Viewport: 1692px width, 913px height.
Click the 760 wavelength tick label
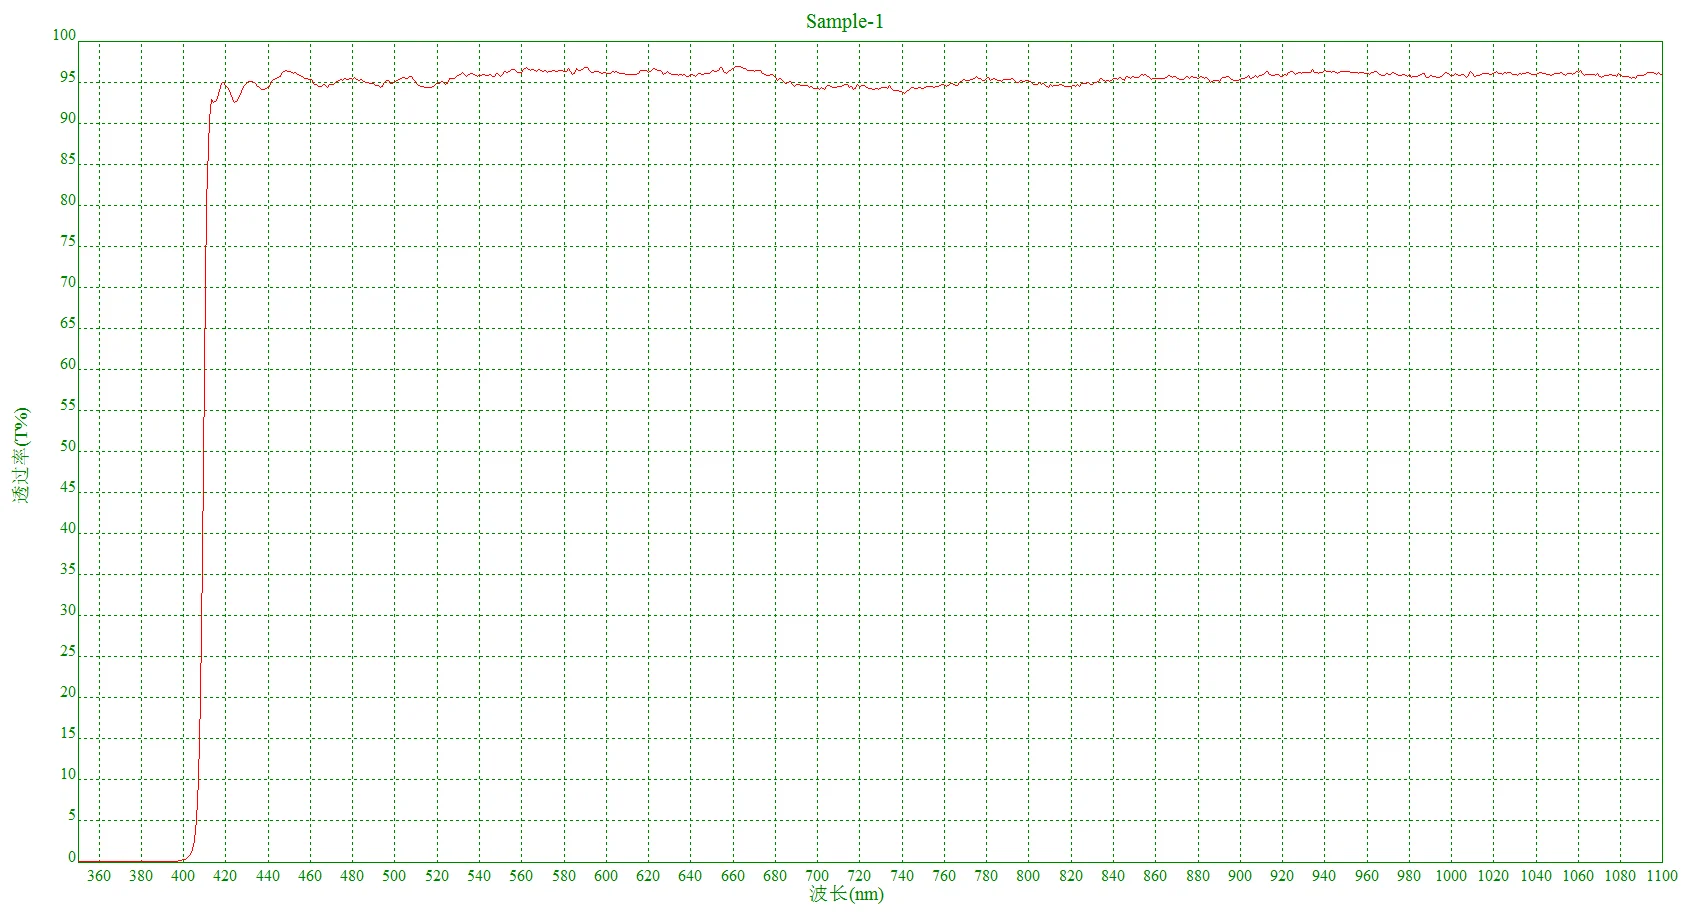(x=944, y=876)
